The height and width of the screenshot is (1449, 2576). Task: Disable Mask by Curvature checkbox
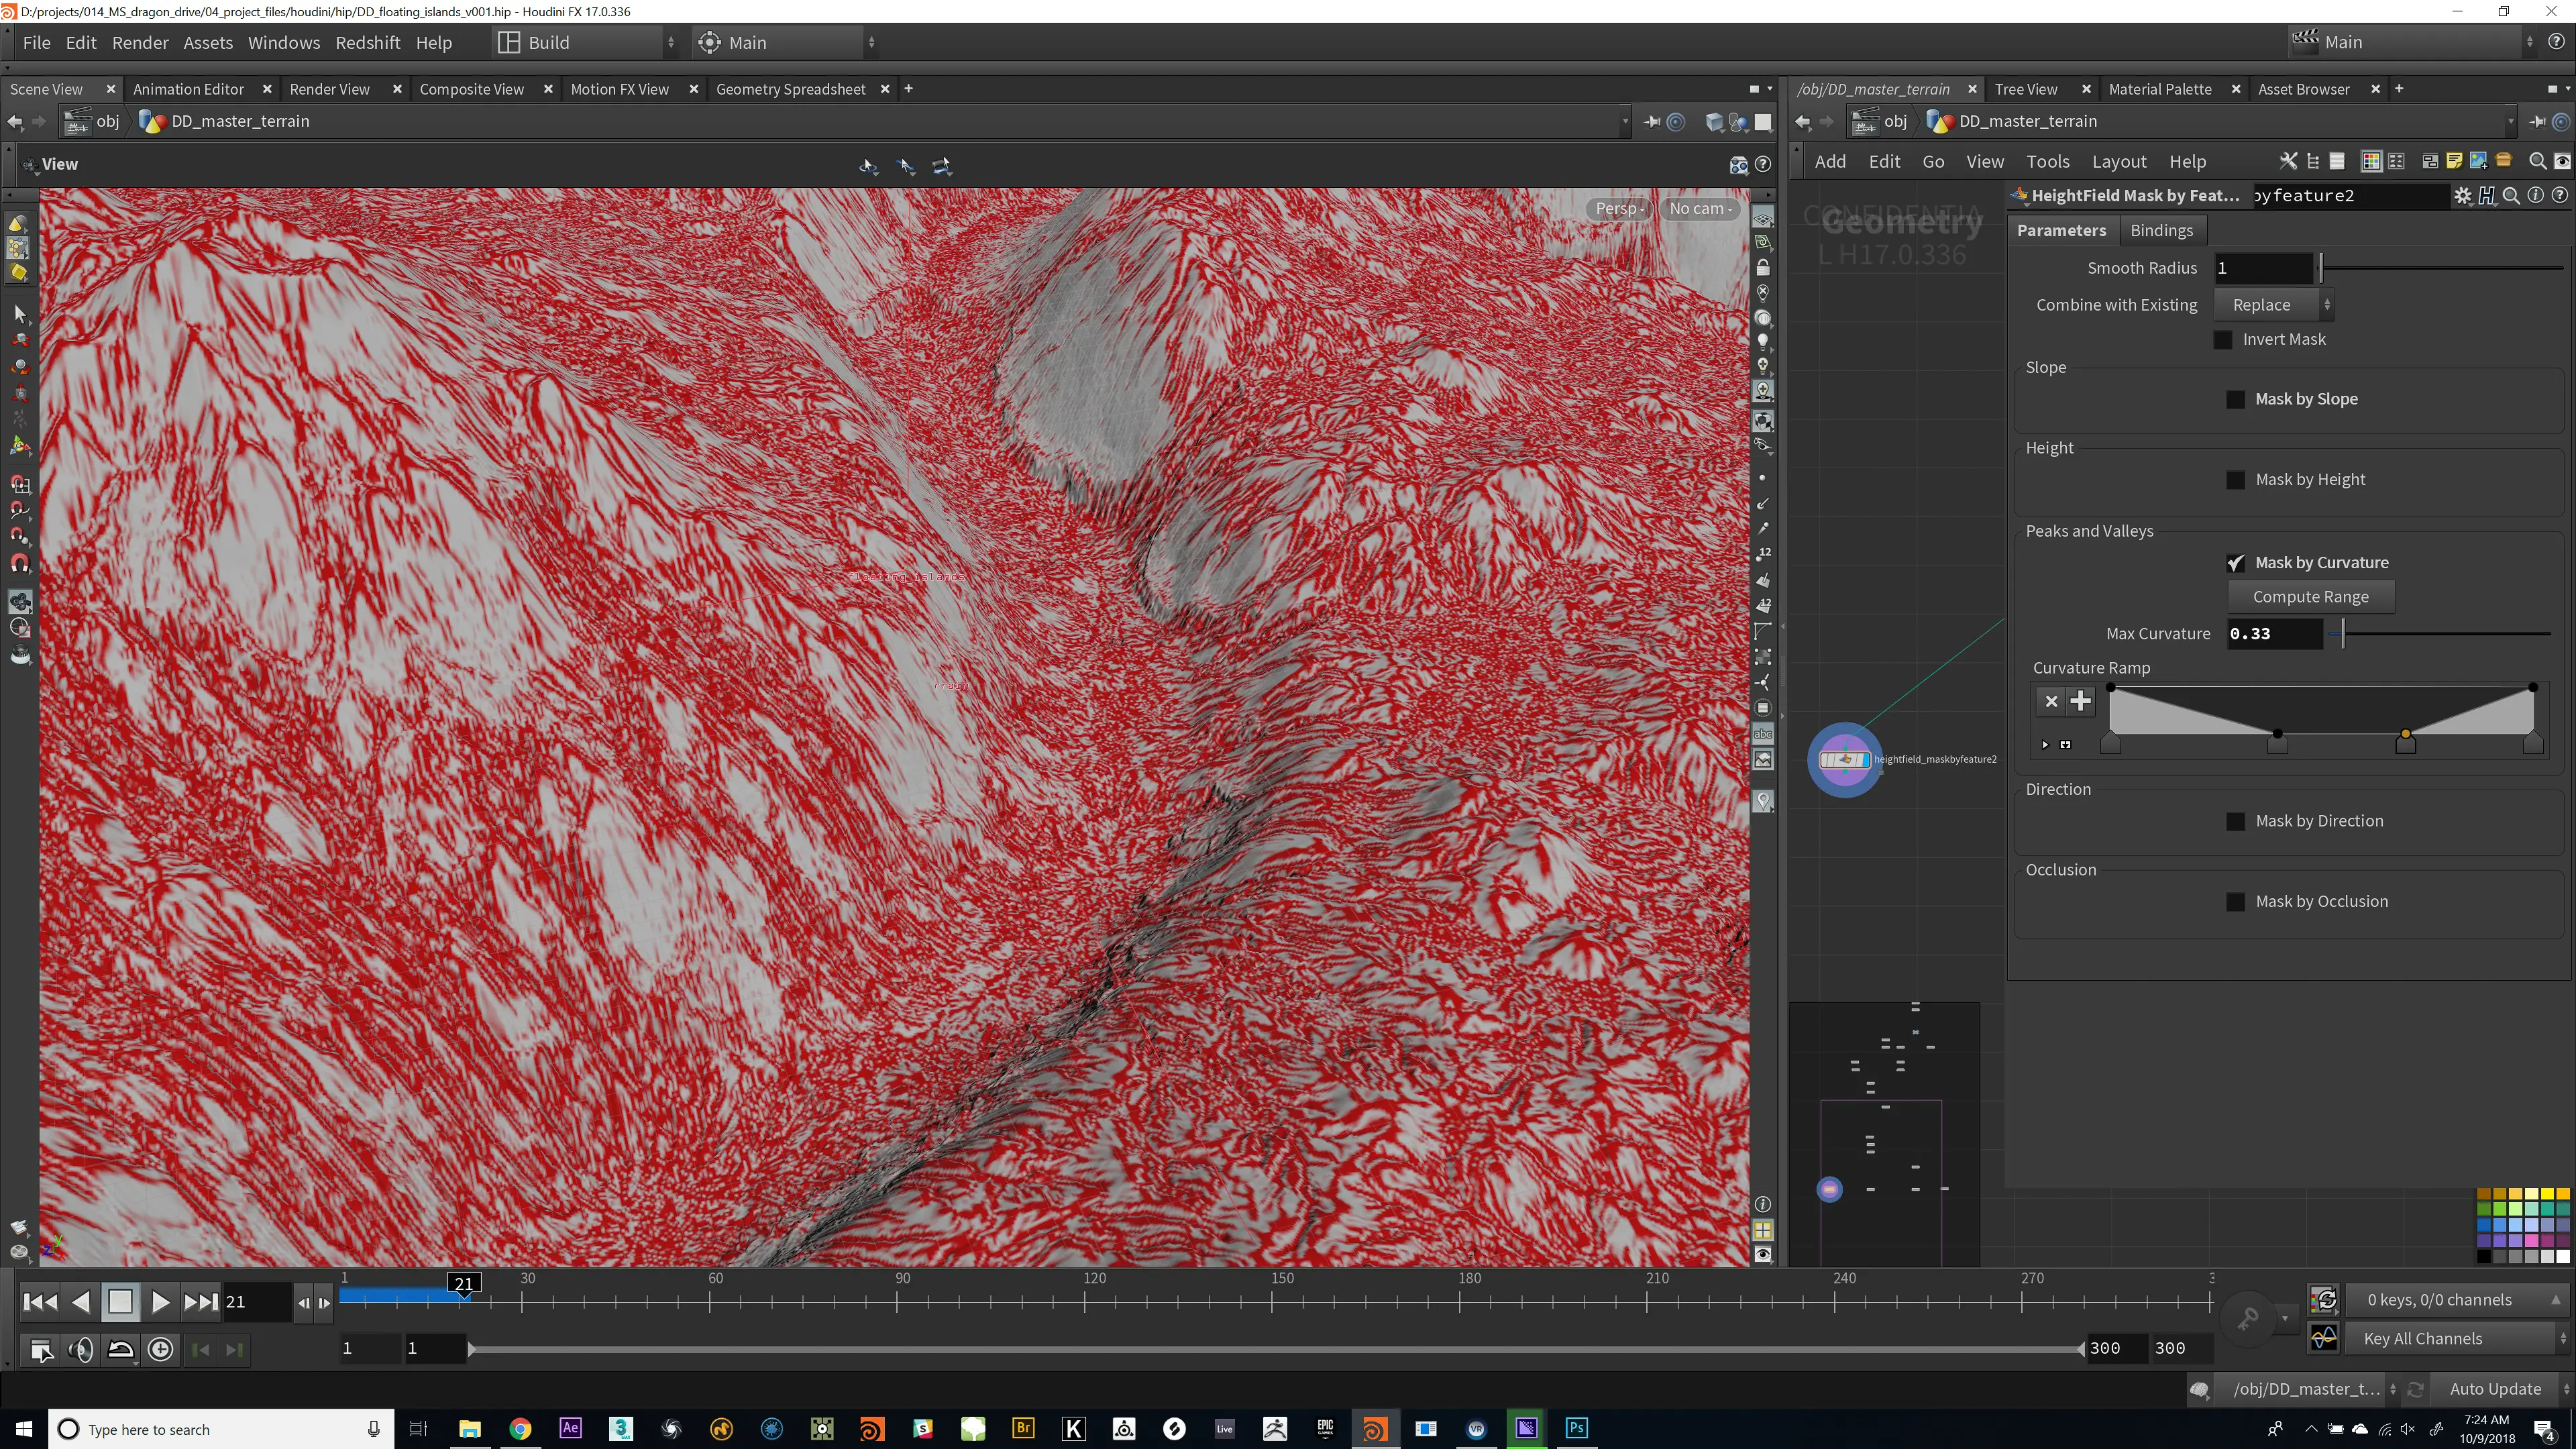click(x=2236, y=563)
